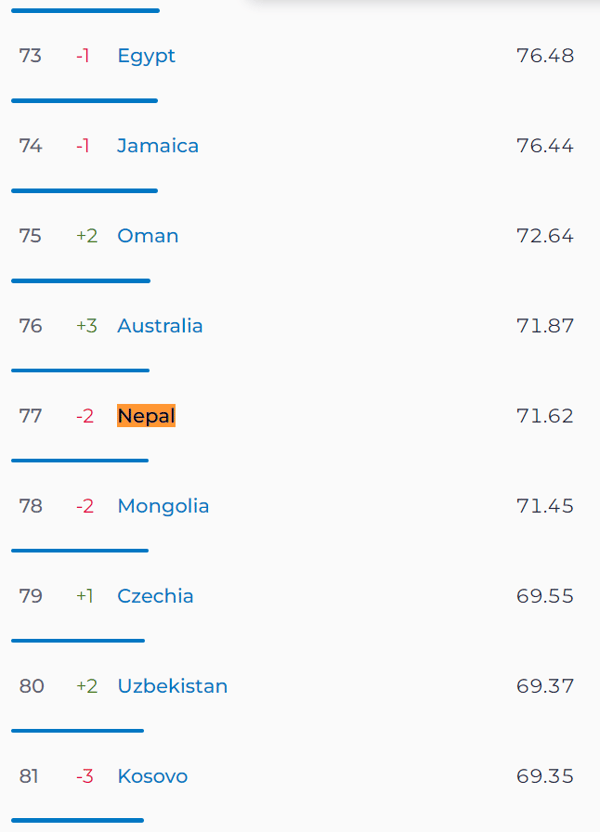Image resolution: width=600 pixels, height=832 pixels.
Task: Click the blue score bar under Uzbekistan
Action: tap(77, 731)
